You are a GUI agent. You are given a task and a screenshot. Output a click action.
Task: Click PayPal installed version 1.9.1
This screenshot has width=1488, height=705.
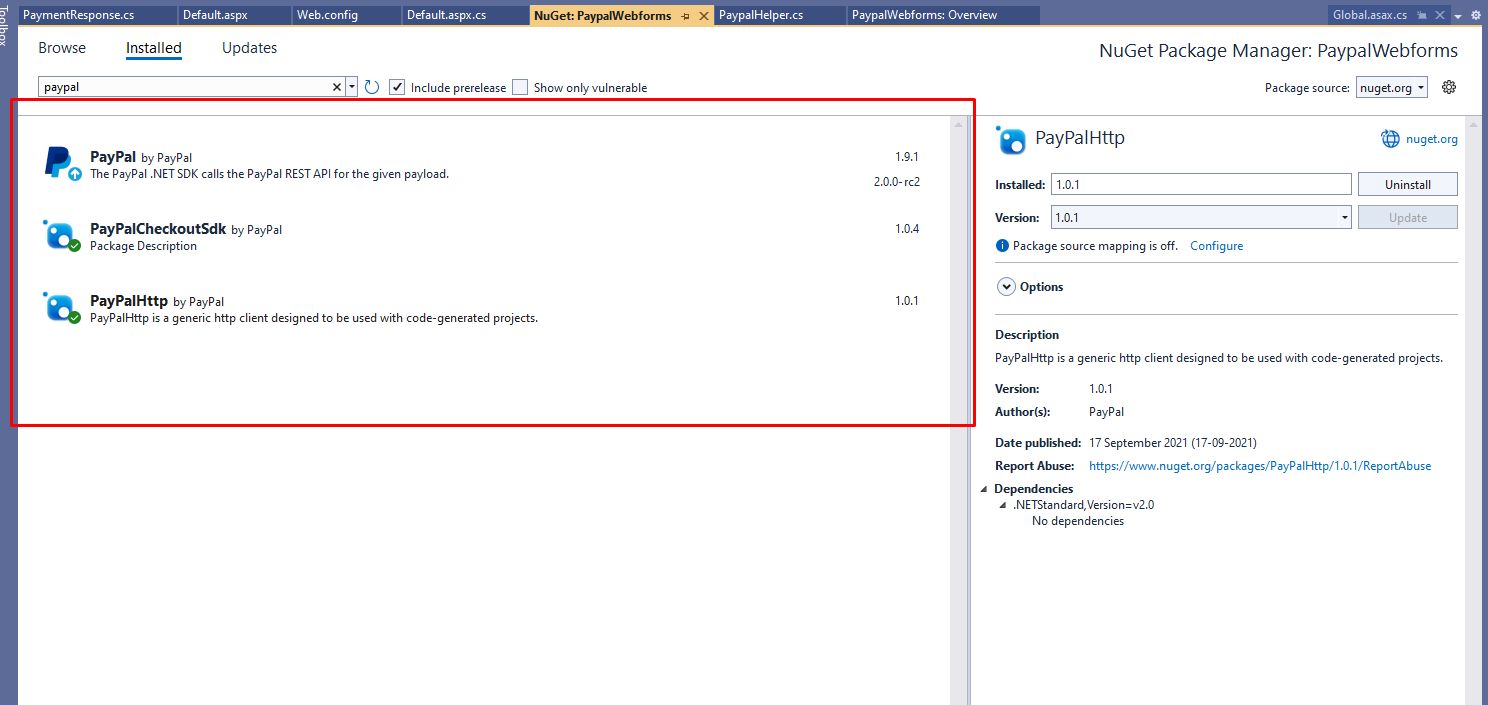[906, 157]
